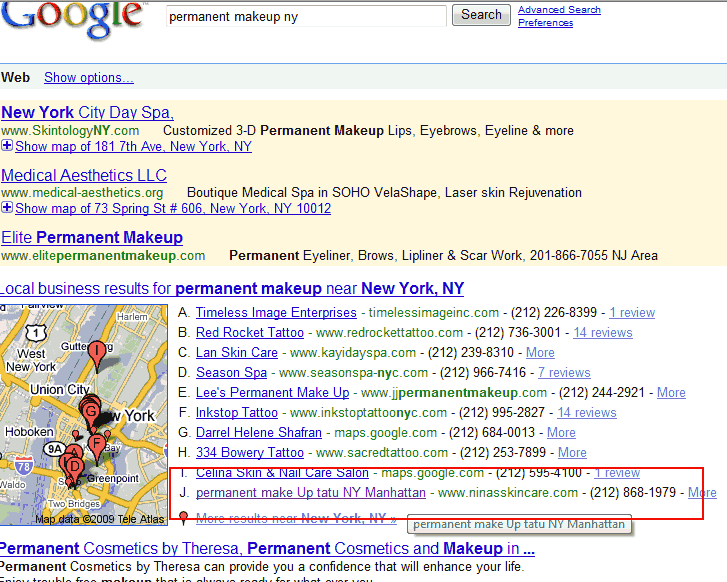Image resolution: width=727 pixels, height=582 pixels.
Task: Click the local results map thumbnail
Action: coord(84,415)
